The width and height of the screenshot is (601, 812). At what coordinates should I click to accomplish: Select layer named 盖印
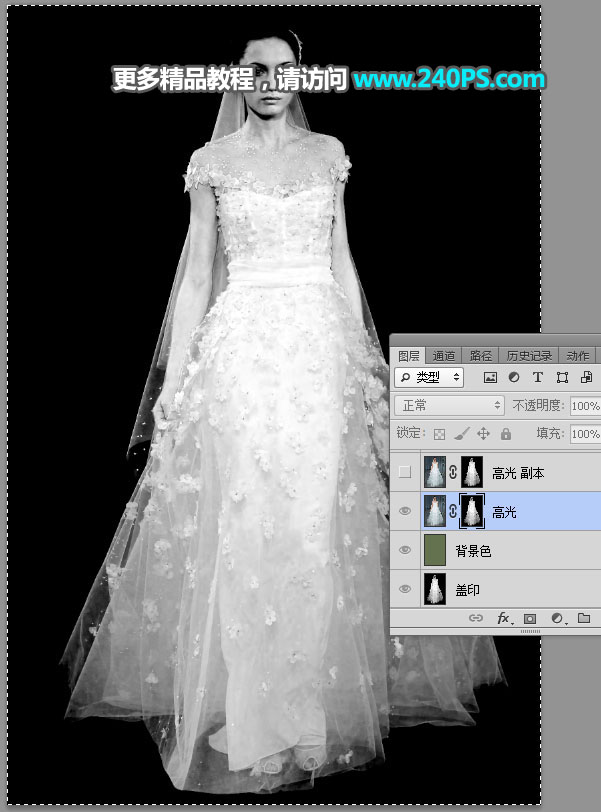click(x=467, y=590)
